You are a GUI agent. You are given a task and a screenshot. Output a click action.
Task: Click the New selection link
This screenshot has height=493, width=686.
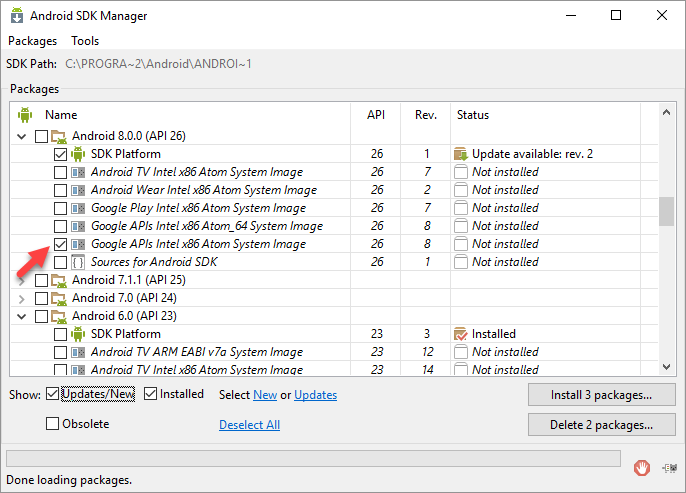[x=265, y=395]
